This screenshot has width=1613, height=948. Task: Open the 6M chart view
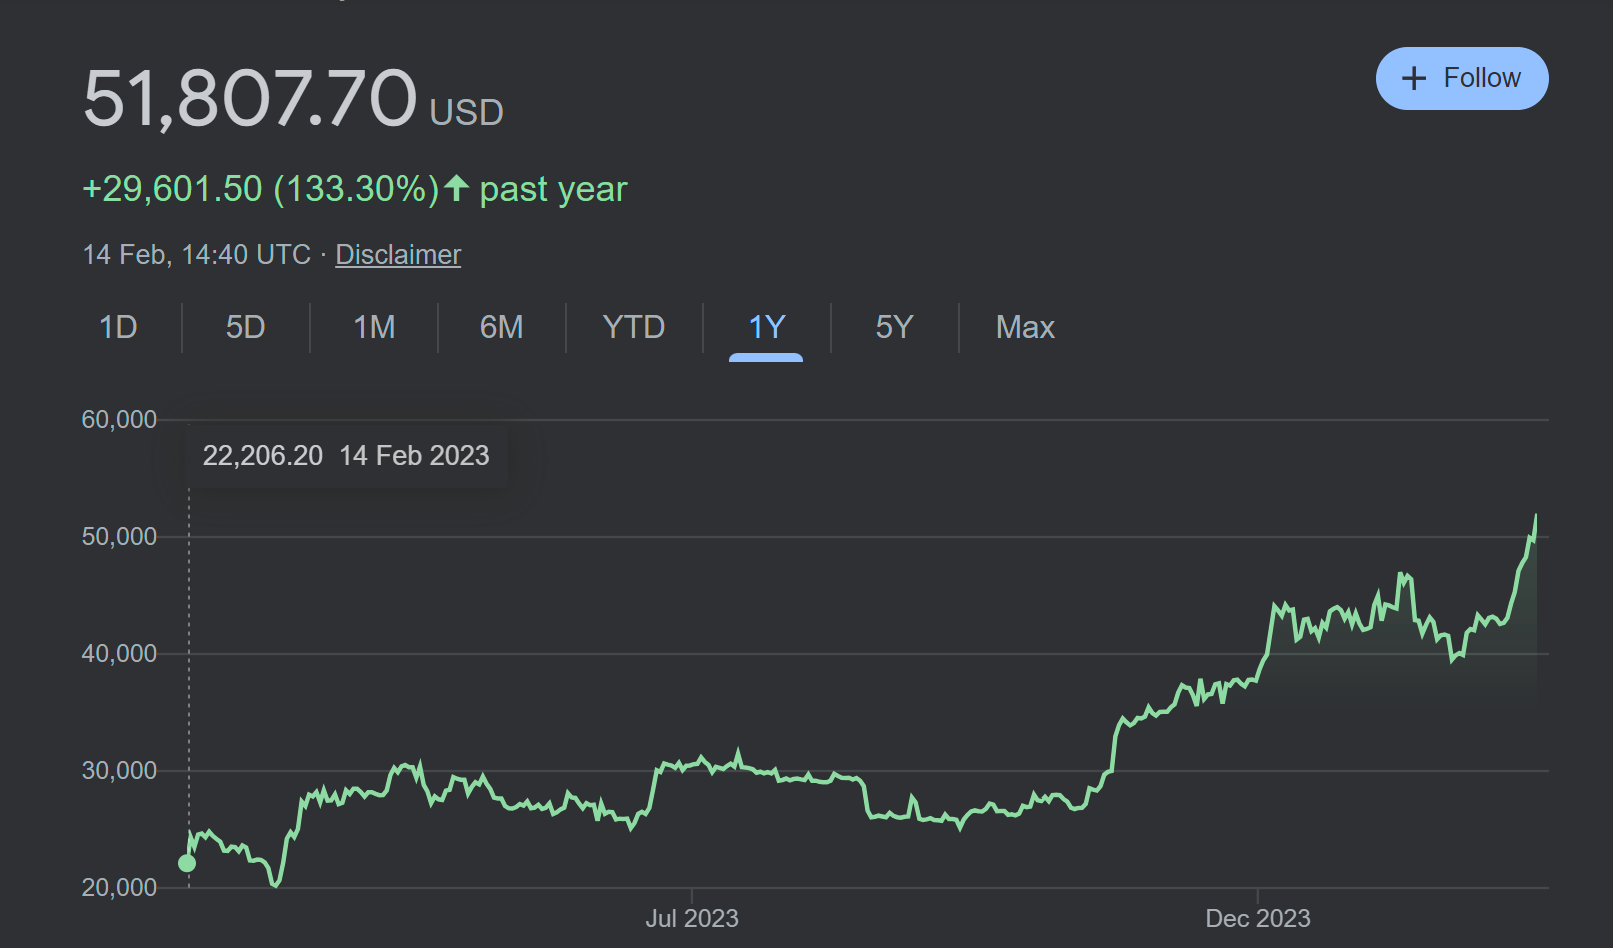(x=501, y=327)
